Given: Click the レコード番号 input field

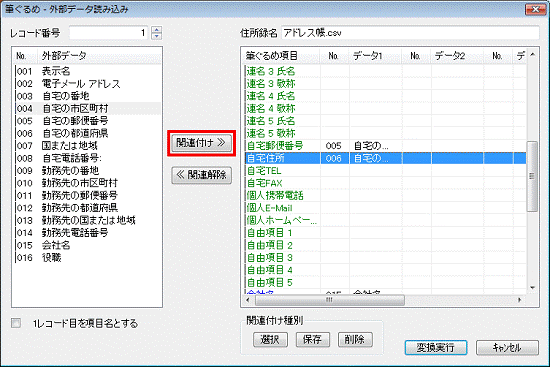Looking at the screenshot, I should tap(109, 33).
